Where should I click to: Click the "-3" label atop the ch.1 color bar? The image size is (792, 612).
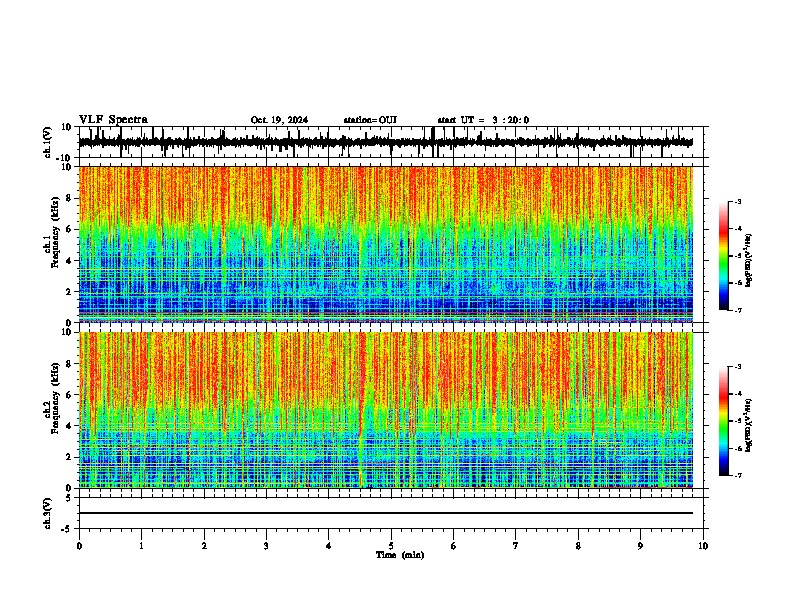[738, 202]
